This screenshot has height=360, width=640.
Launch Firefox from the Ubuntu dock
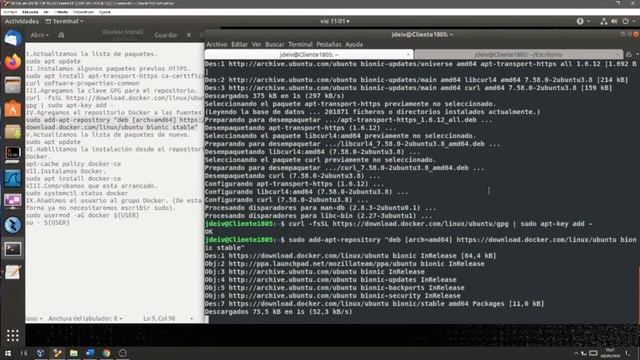click(x=13, y=62)
